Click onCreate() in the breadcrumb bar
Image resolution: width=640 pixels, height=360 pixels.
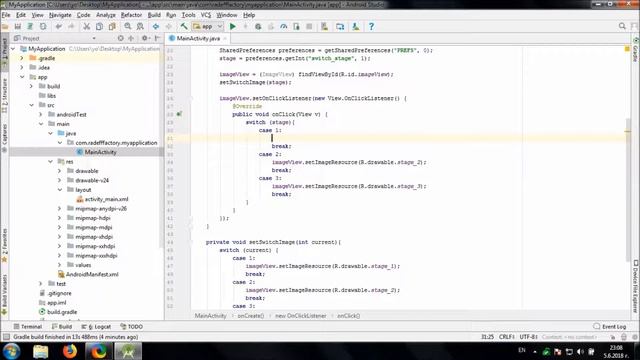pos(251,316)
